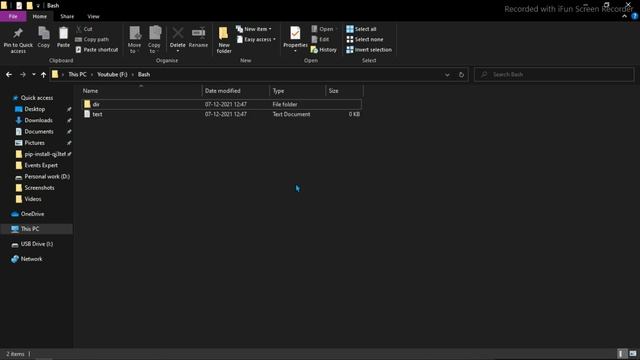Go forward with the Forward arrow
The height and width of the screenshot is (360, 640).
coord(23,74)
